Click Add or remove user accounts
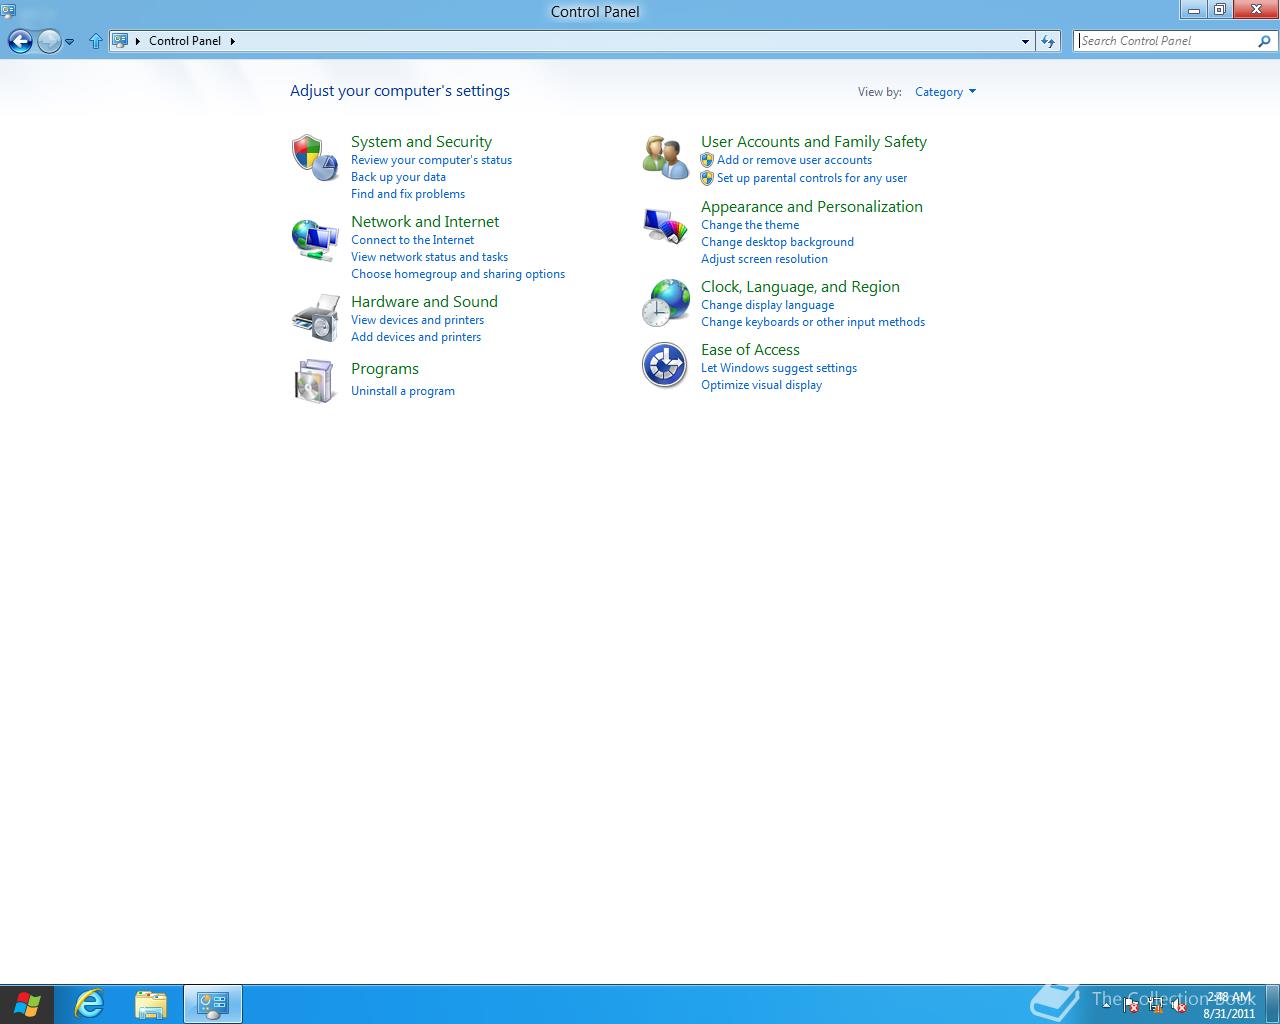 pos(794,160)
